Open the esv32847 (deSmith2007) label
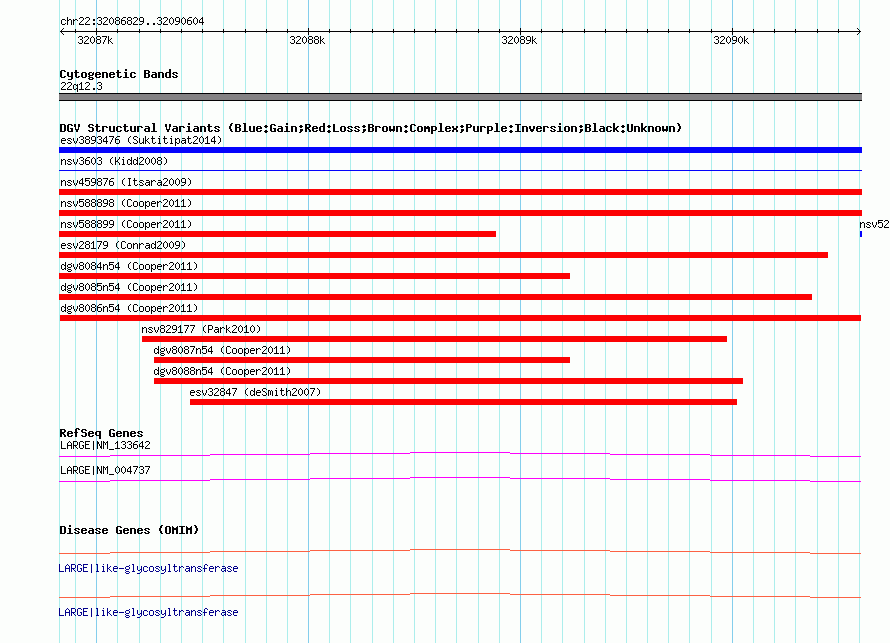The width and height of the screenshot is (890, 643). click(x=255, y=392)
